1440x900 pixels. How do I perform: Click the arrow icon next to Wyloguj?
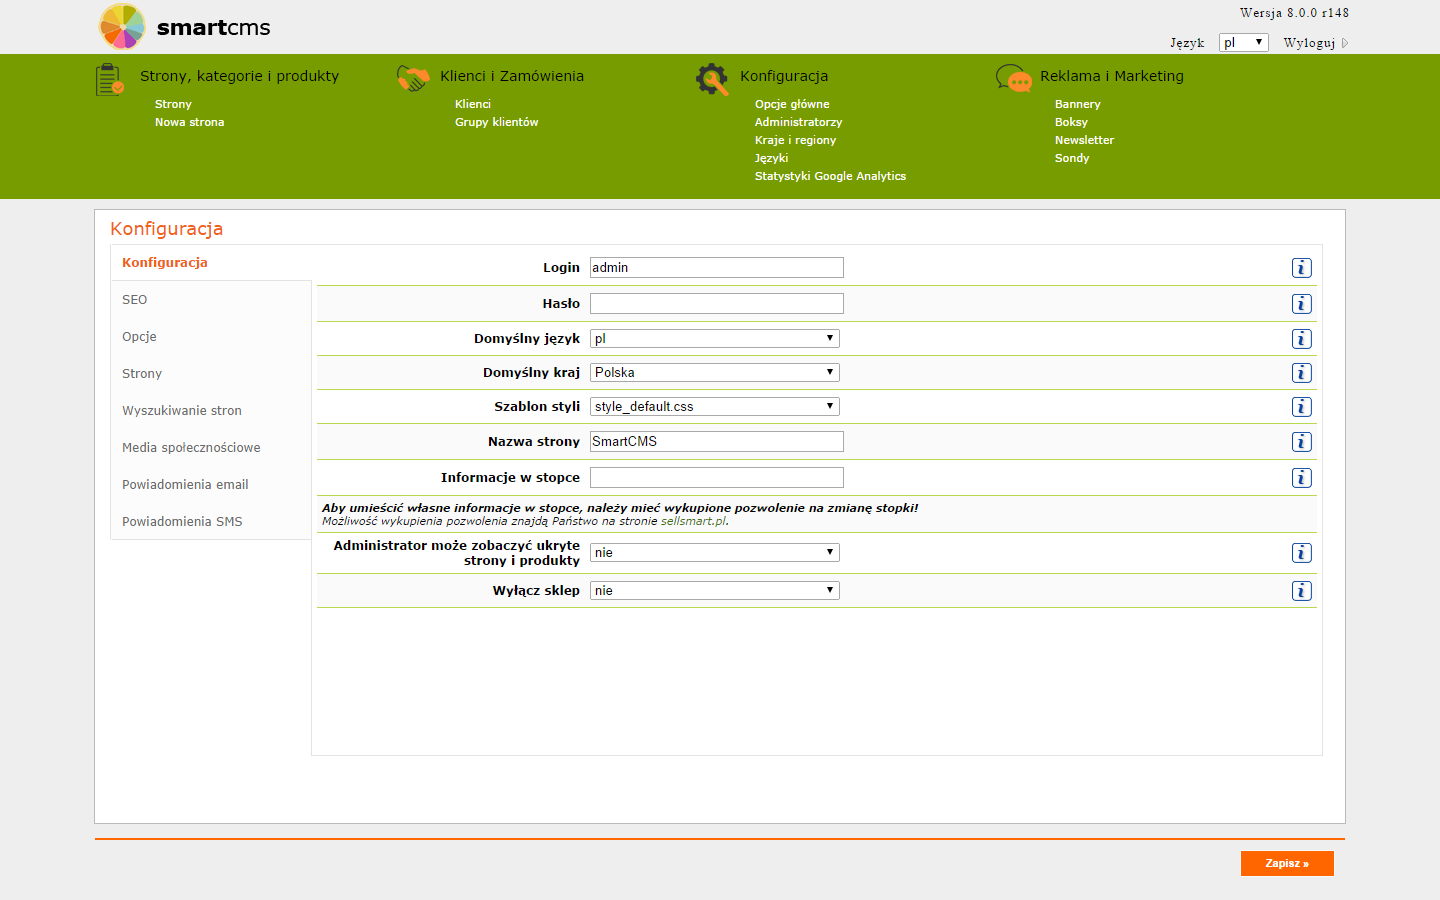[x=1345, y=43]
